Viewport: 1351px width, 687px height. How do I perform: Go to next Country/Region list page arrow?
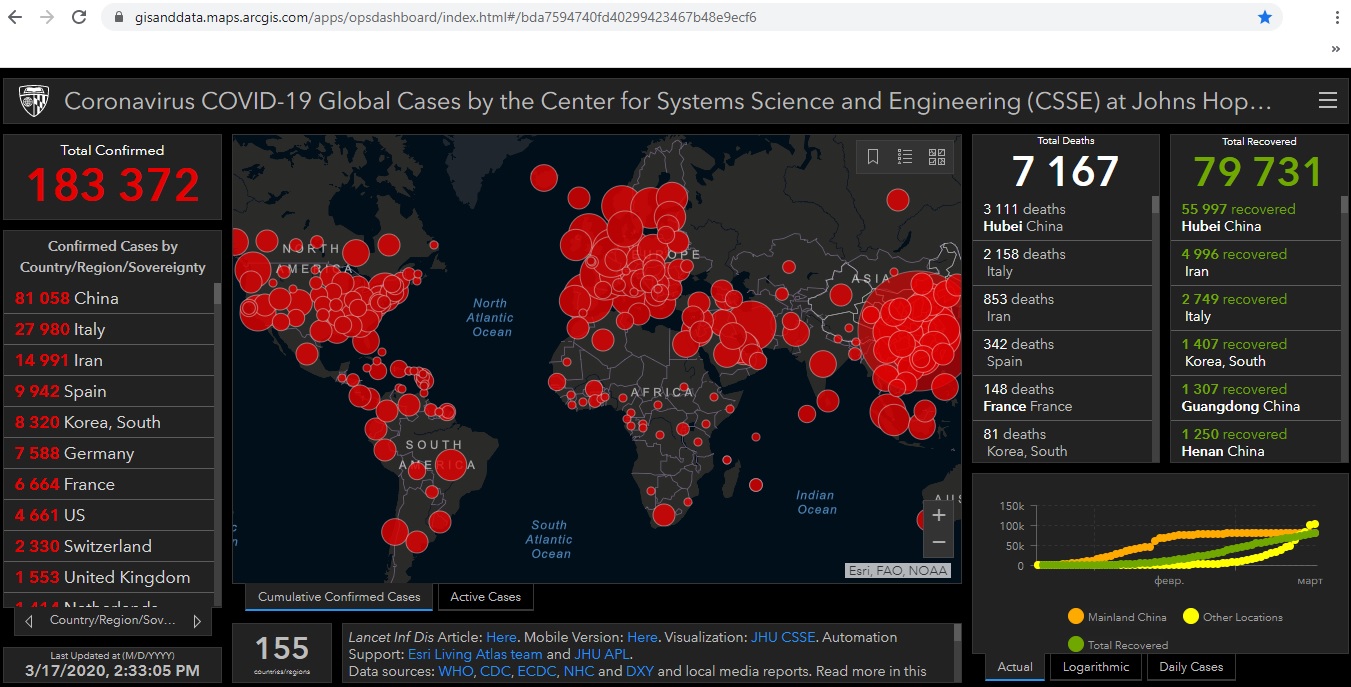196,621
